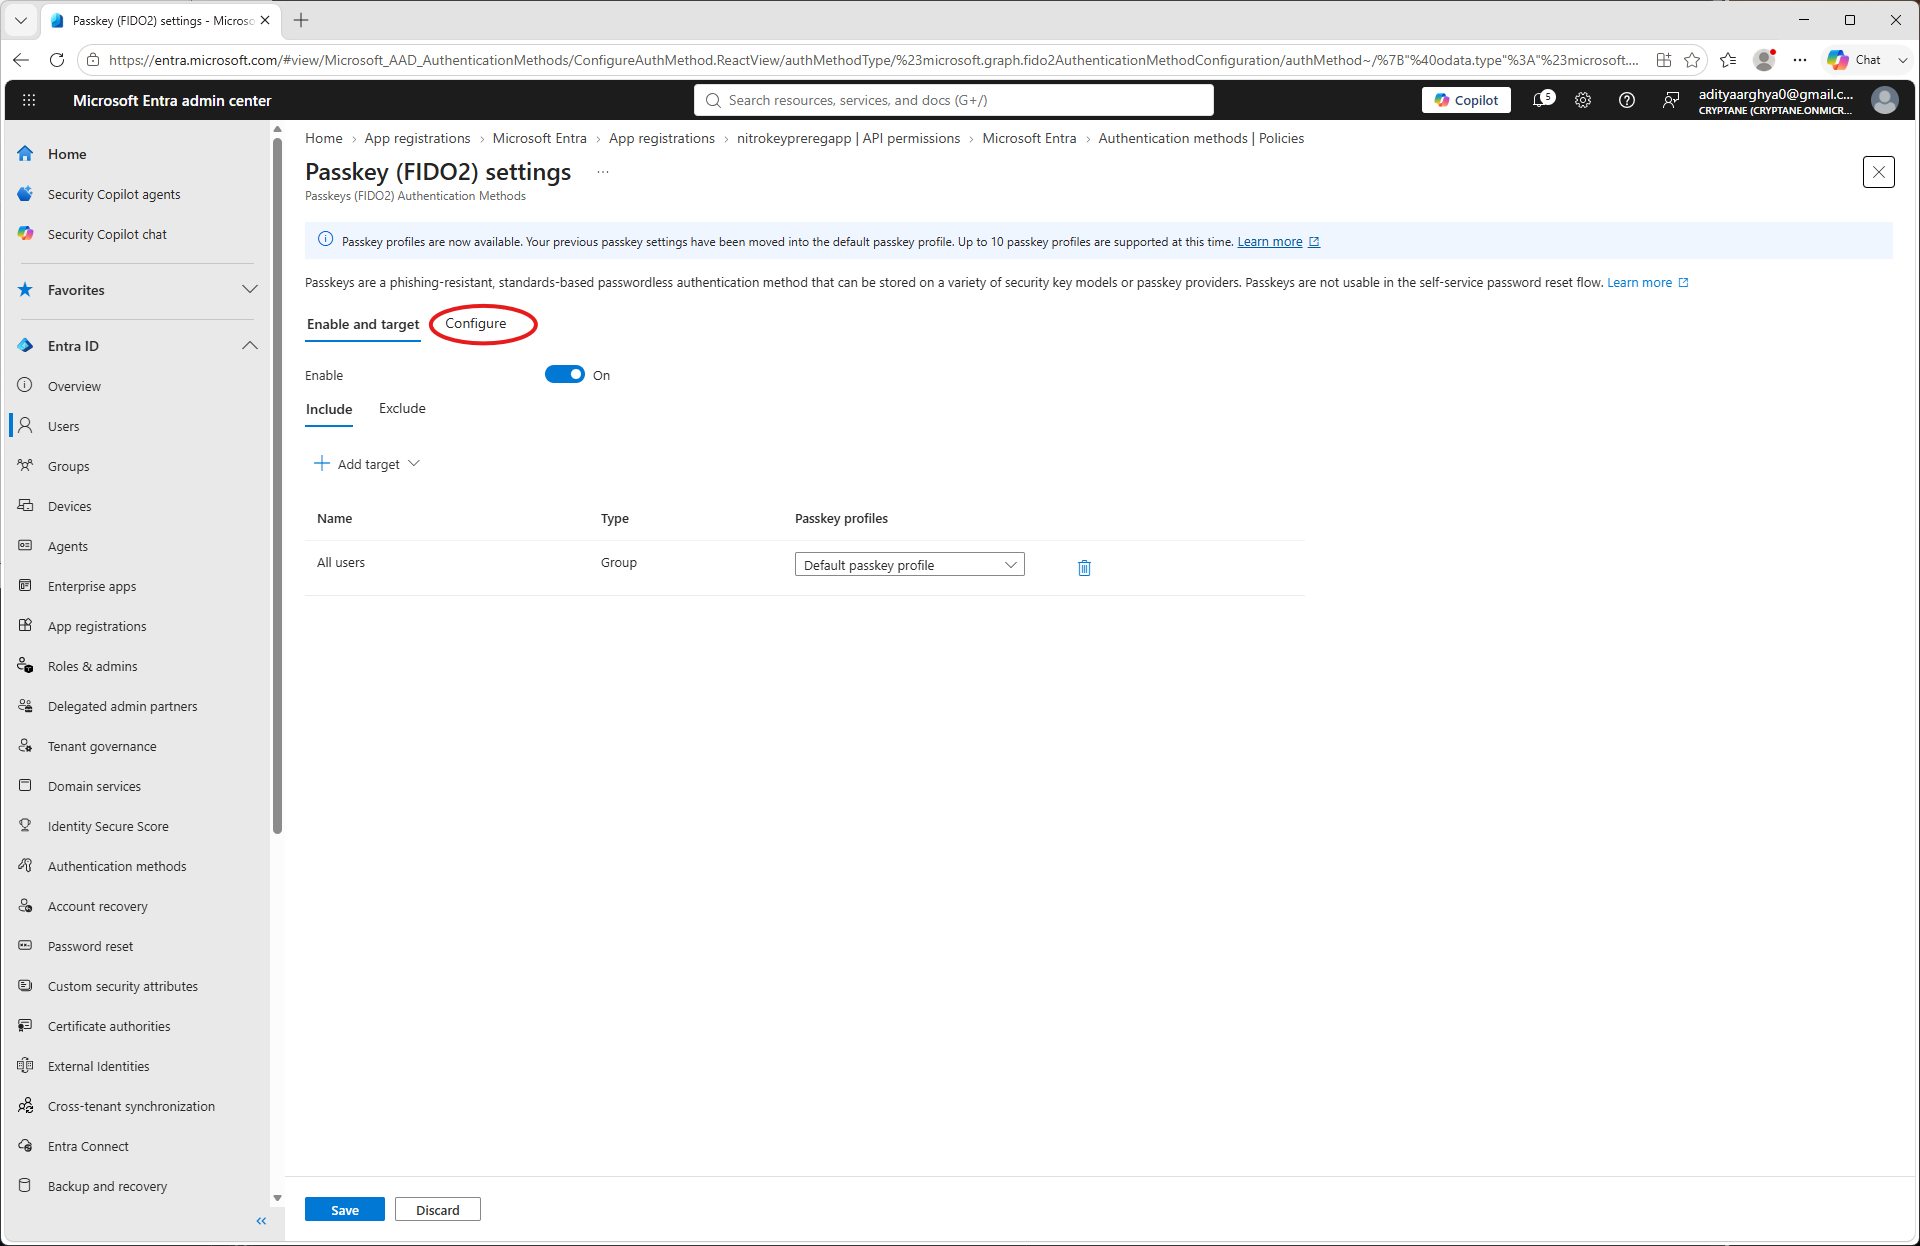The image size is (1920, 1246).
Task: Turn off the Enable passkey toggle
Action: [565, 374]
